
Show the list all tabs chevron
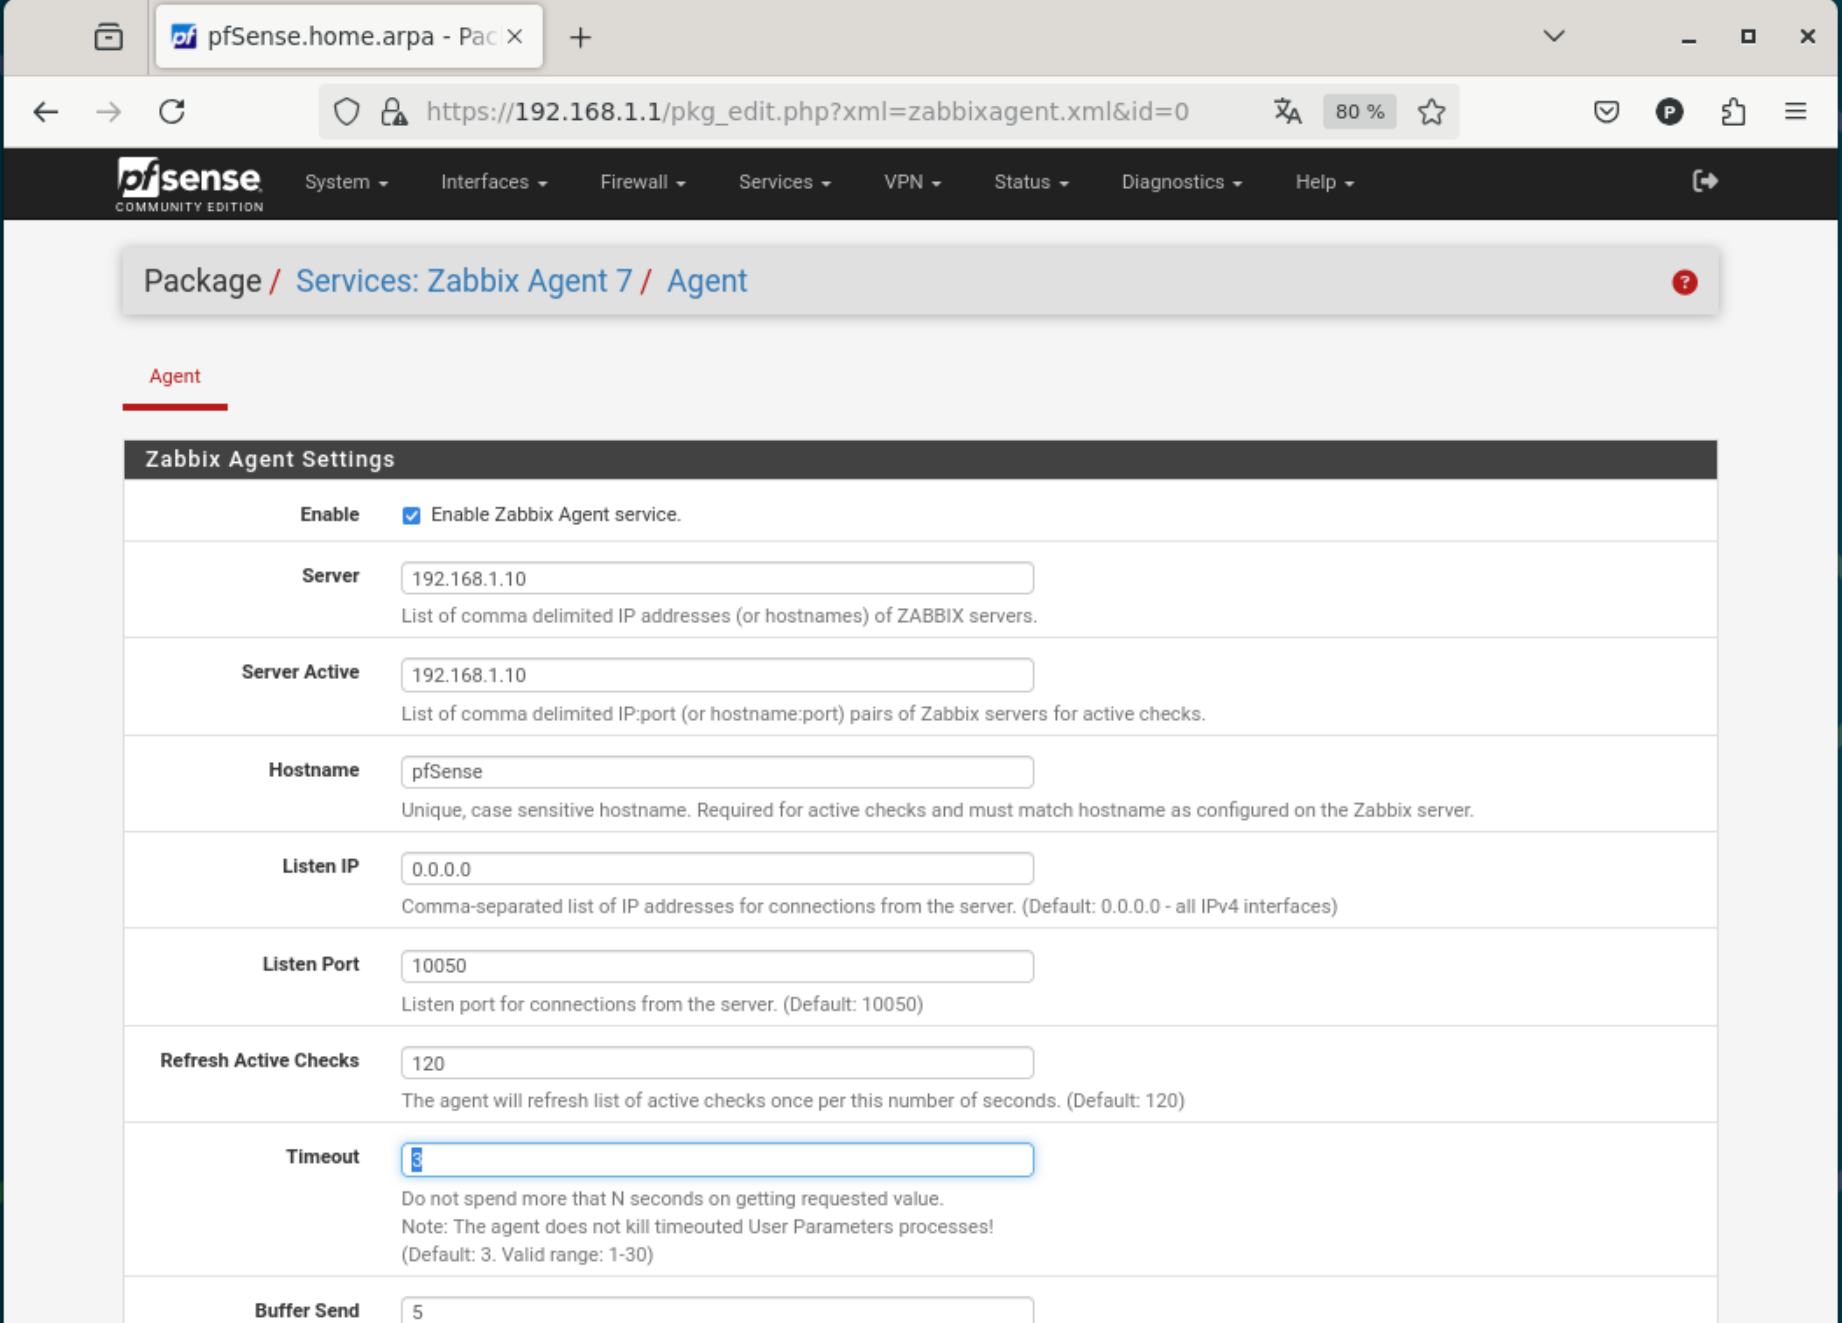pyautogui.click(x=1553, y=37)
